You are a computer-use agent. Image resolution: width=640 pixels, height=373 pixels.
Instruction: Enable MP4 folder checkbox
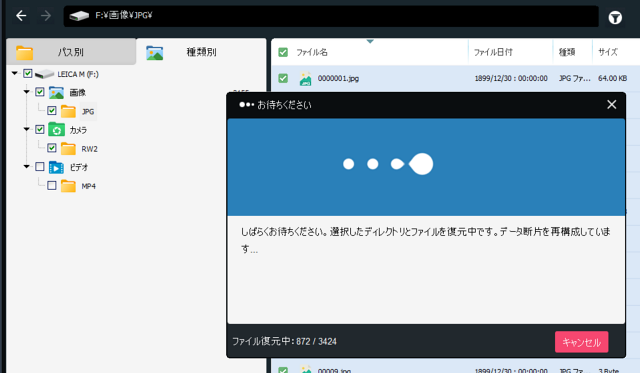tap(52, 185)
